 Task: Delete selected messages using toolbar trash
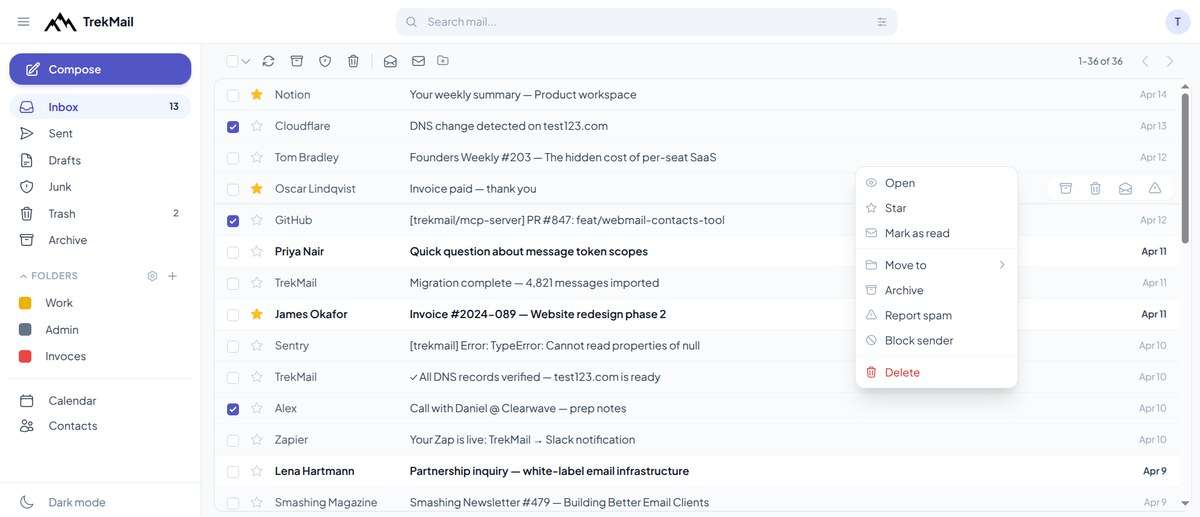[353, 61]
